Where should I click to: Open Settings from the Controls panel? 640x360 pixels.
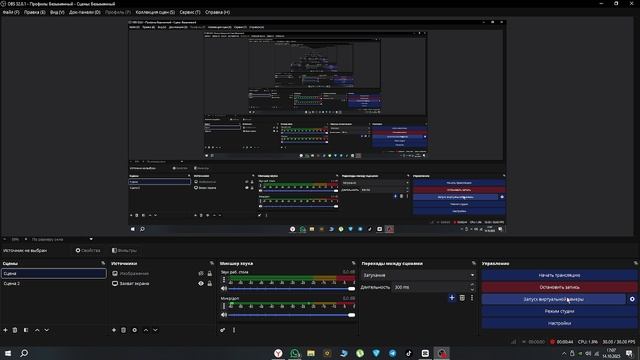(559, 323)
